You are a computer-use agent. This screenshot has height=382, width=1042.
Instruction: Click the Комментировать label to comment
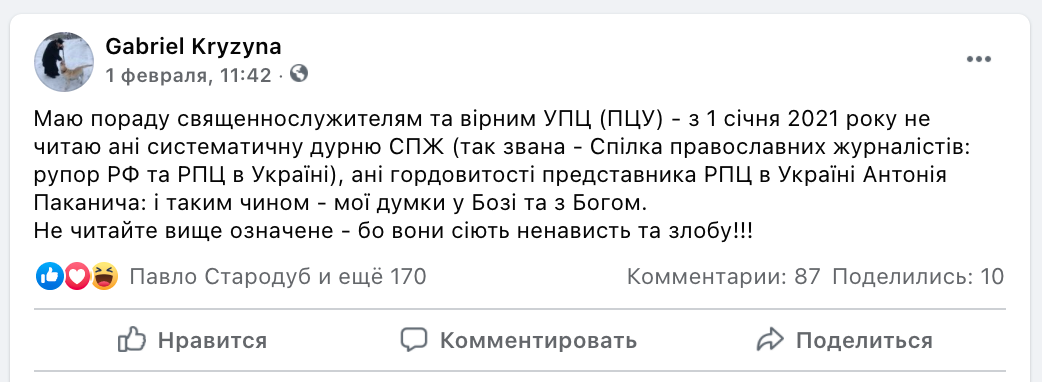pyautogui.click(x=538, y=341)
